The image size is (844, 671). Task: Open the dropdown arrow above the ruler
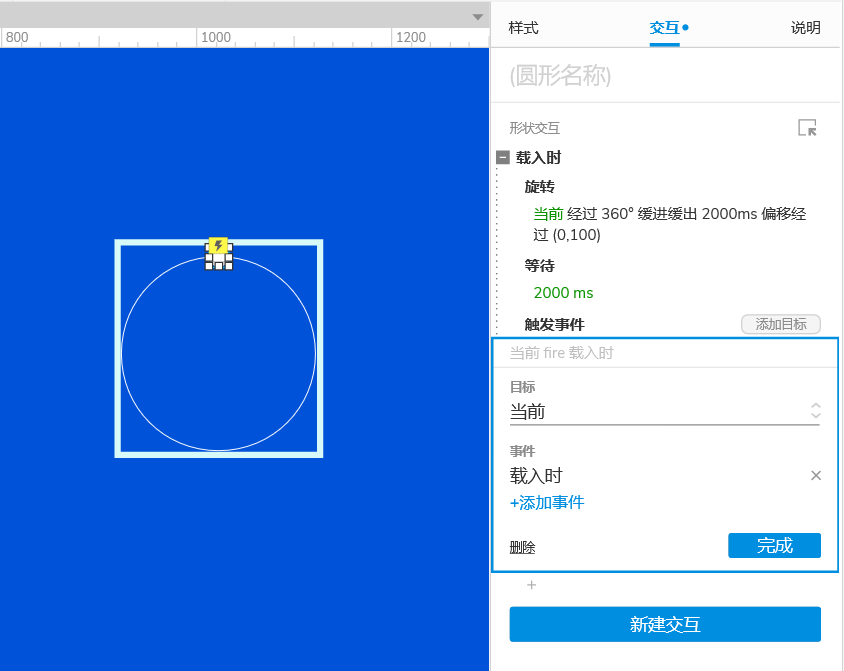click(477, 17)
